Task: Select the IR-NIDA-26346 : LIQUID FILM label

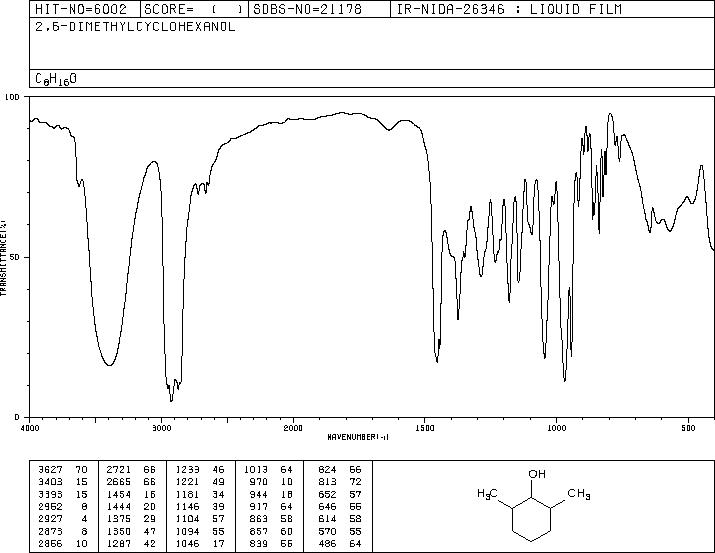Action: (x=509, y=9)
